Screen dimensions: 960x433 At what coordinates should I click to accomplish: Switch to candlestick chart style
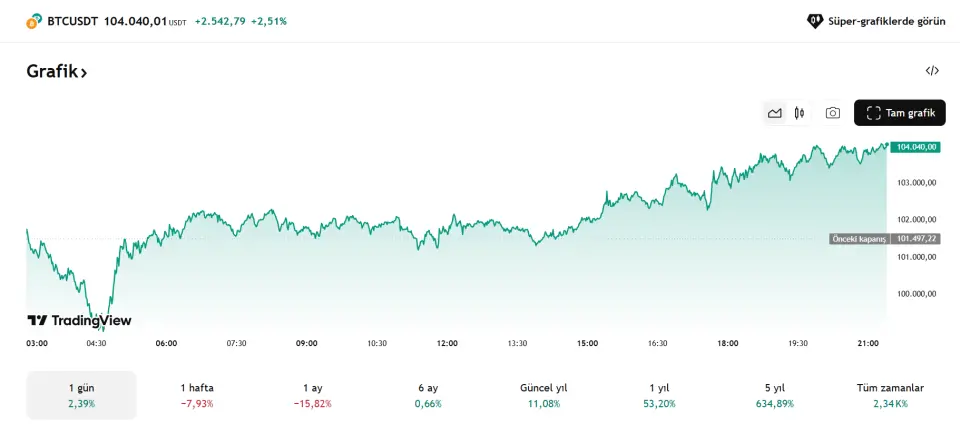pyautogui.click(x=799, y=113)
